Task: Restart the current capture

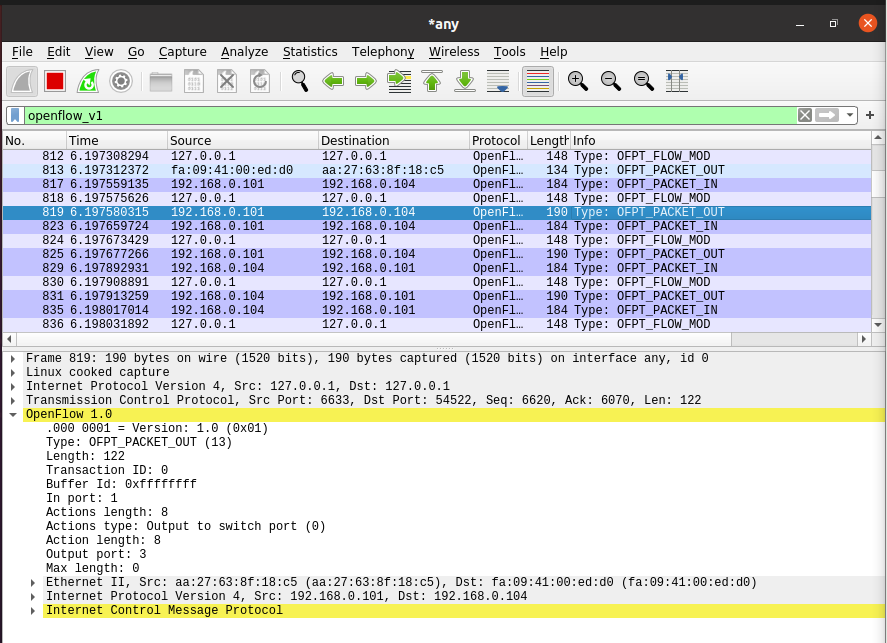Action: point(88,81)
